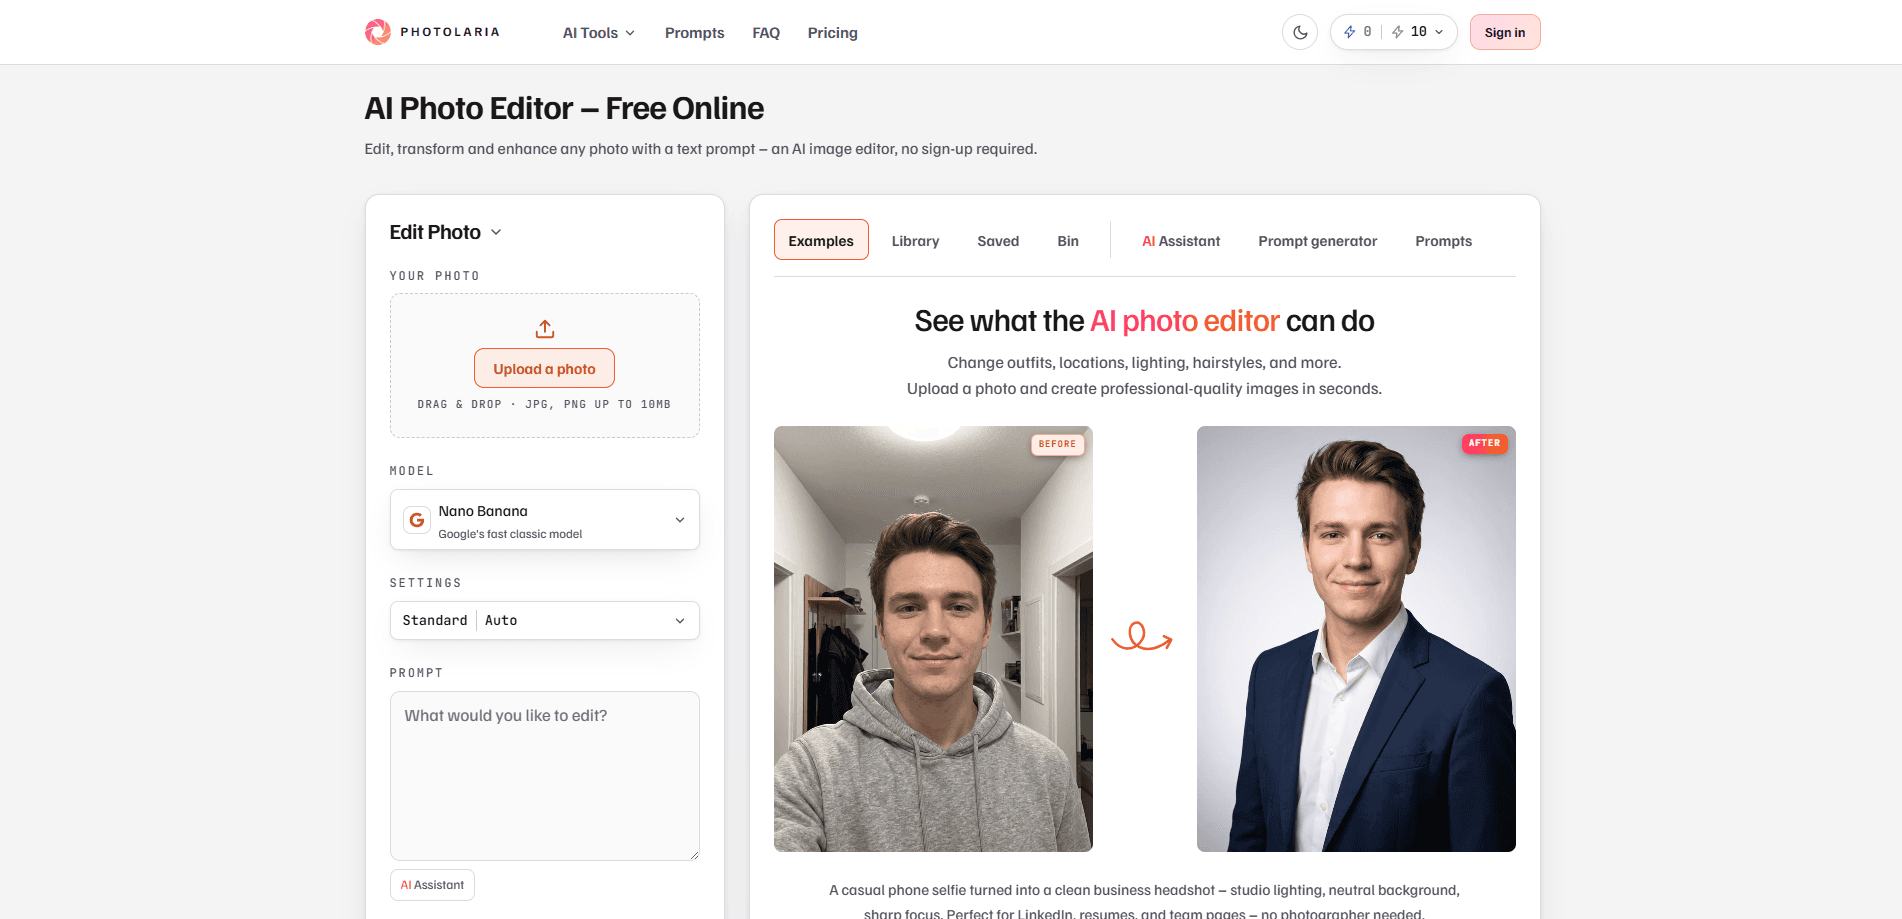Image resolution: width=1902 pixels, height=919 pixels.
Task: Click the Sign in button
Action: pyautogui.click(x=1505, y=32)
